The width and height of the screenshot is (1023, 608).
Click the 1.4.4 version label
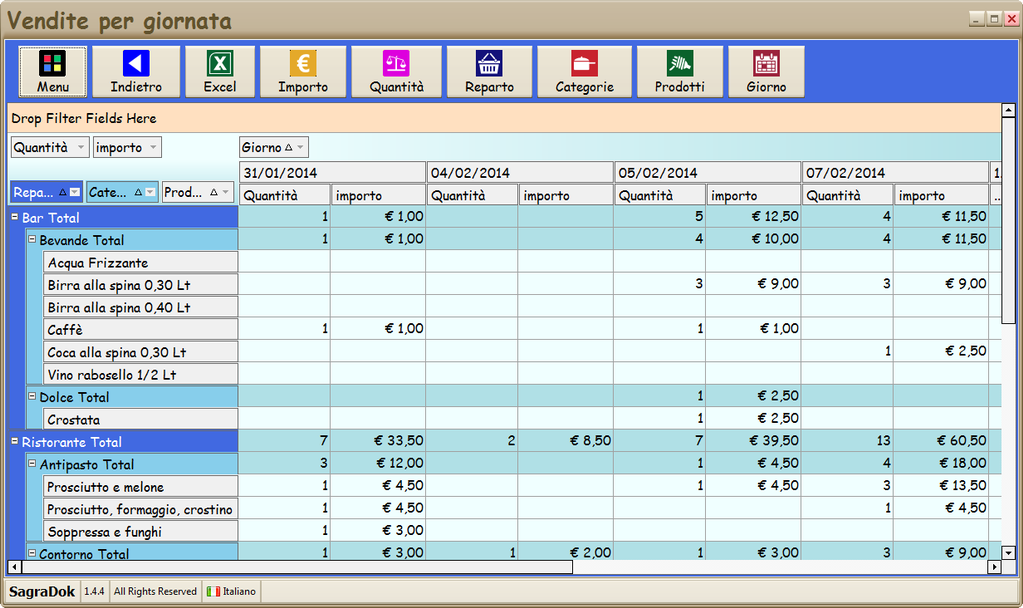coord(94,591)
